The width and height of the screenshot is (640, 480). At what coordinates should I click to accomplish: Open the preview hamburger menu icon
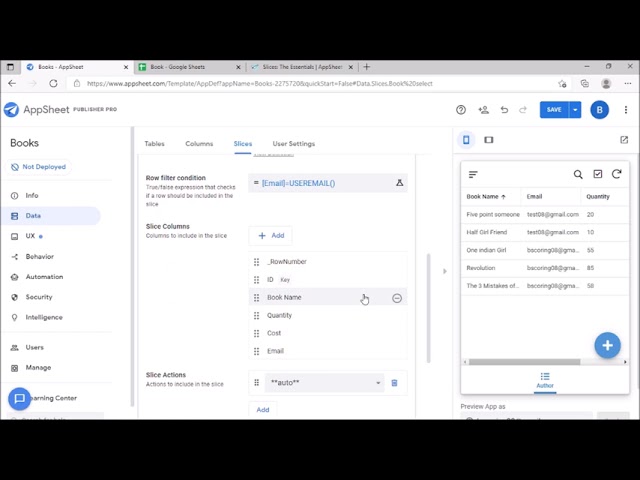coord(473,174)
